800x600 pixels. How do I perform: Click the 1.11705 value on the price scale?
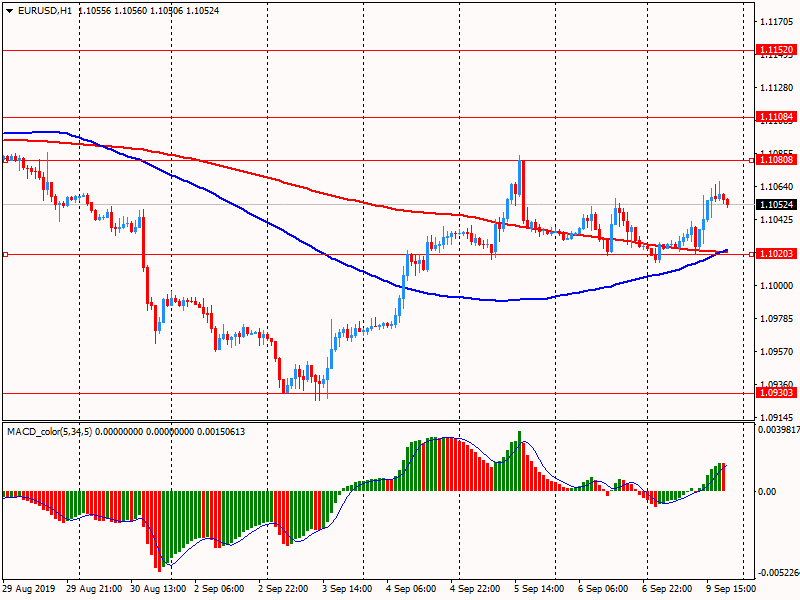pyautogui.click(x=777, y=21)
